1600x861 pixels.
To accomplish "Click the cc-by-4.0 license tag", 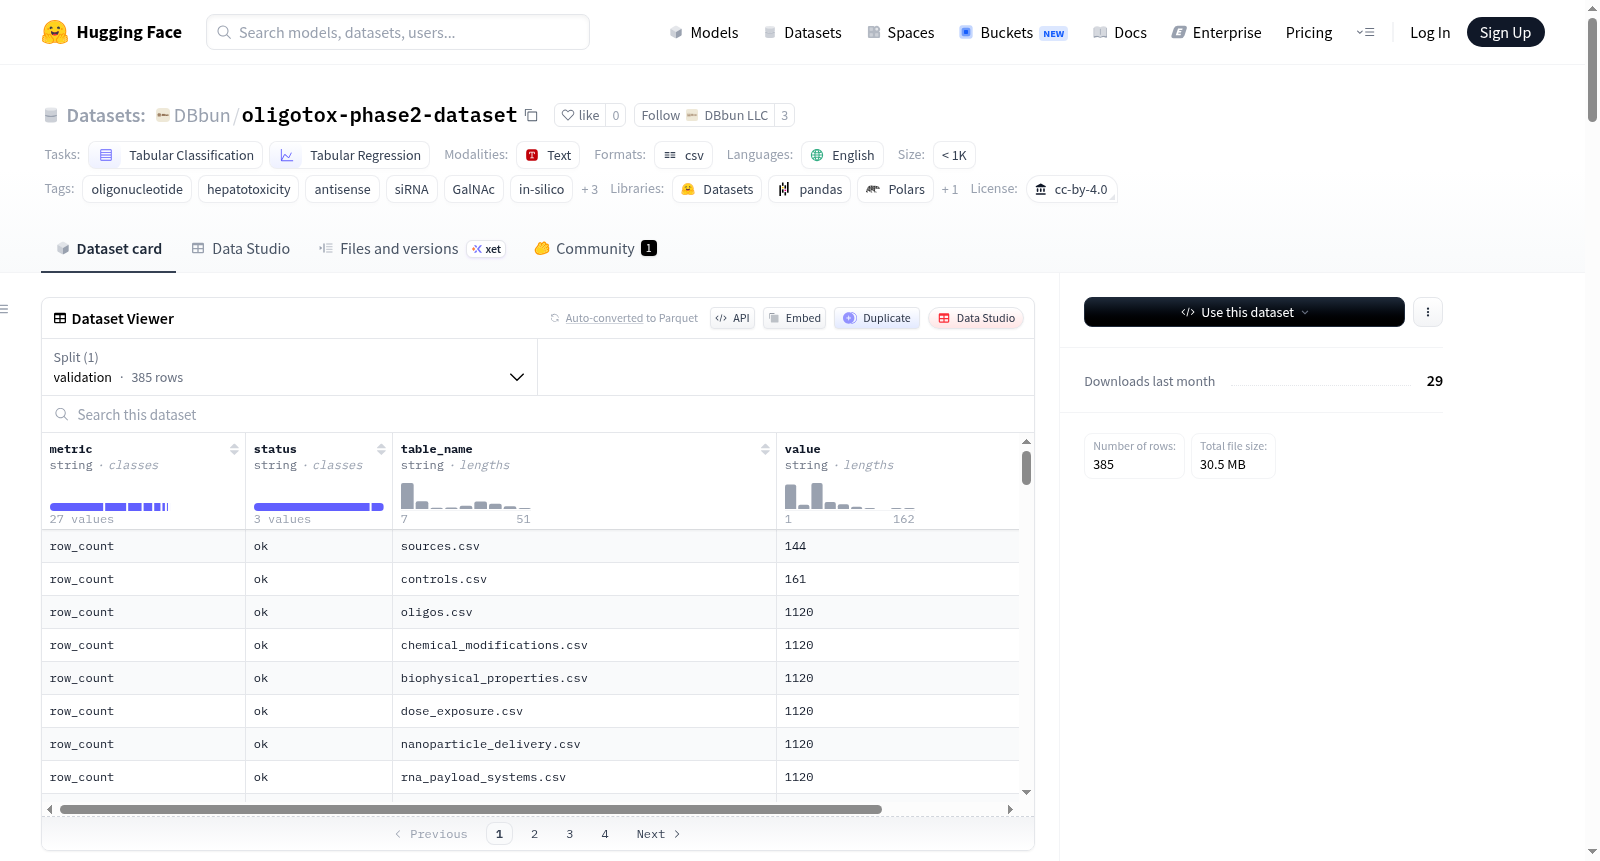I will click(x=1072, y=189).
